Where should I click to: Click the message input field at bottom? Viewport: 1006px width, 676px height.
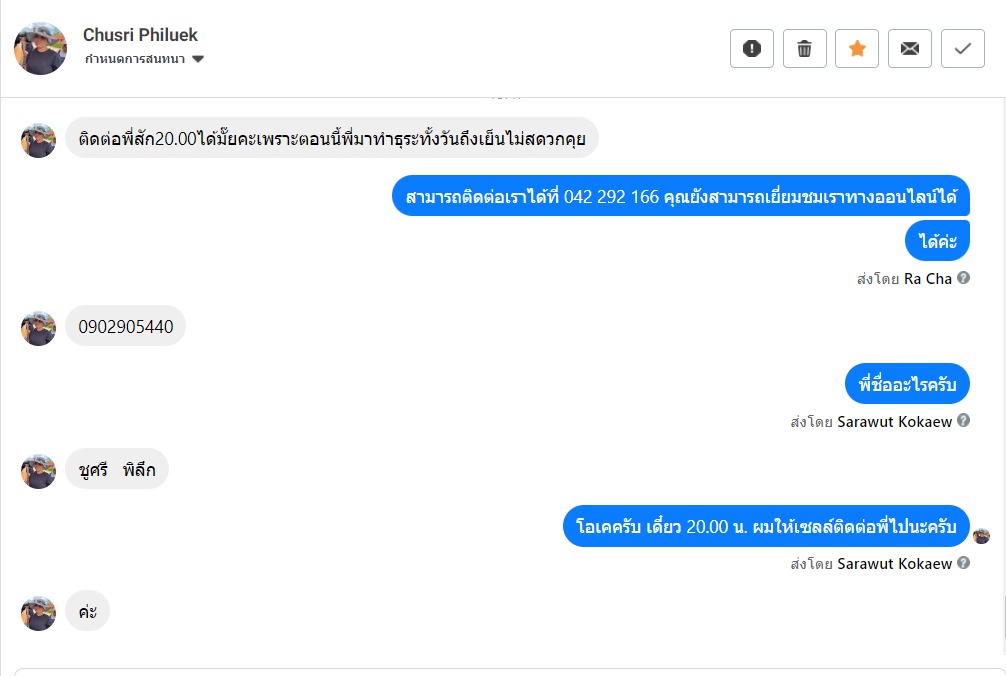coord(500,670)
